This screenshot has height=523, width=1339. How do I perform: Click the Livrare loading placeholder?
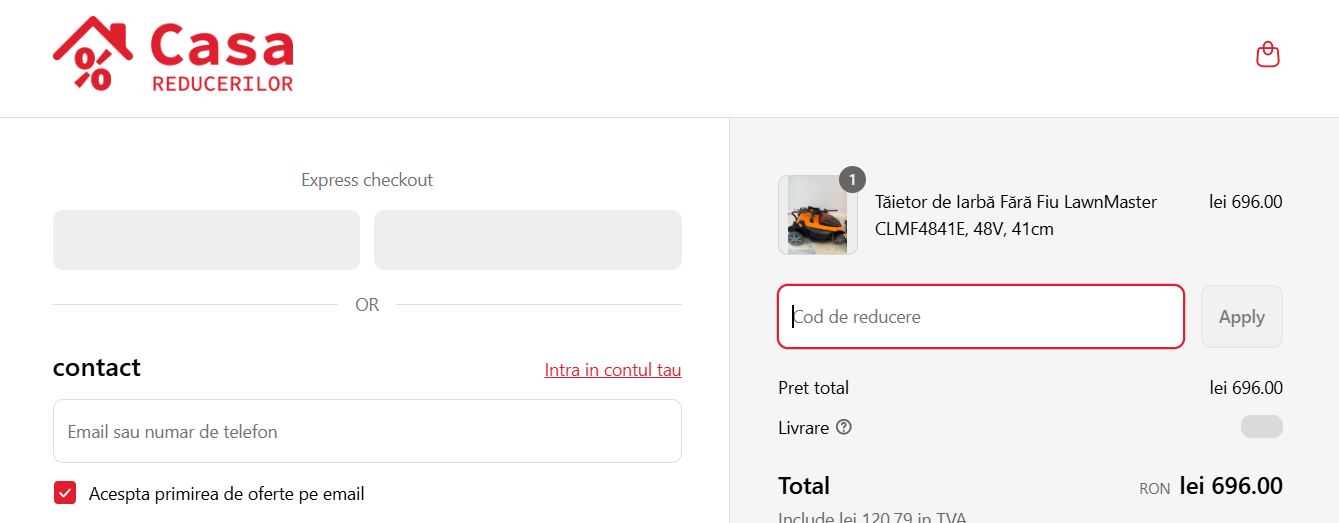[1261, 427]
